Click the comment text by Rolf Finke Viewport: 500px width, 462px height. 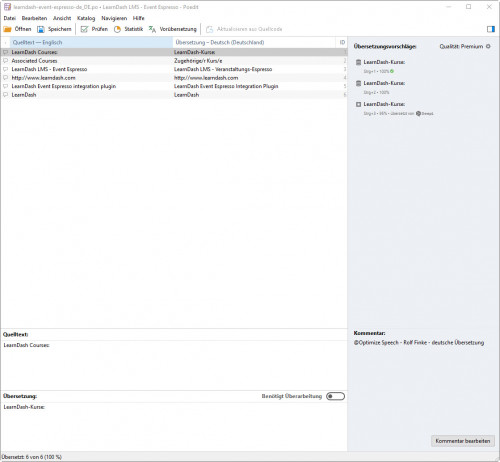pyautogui.click(x=419, y=343)
